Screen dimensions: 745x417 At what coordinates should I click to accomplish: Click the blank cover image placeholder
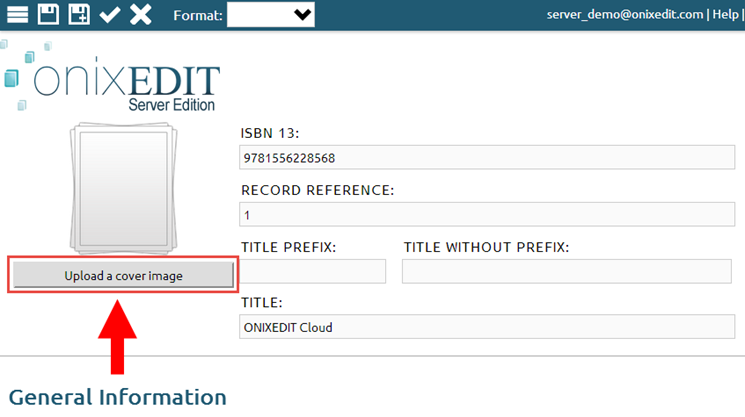(124, 188)
